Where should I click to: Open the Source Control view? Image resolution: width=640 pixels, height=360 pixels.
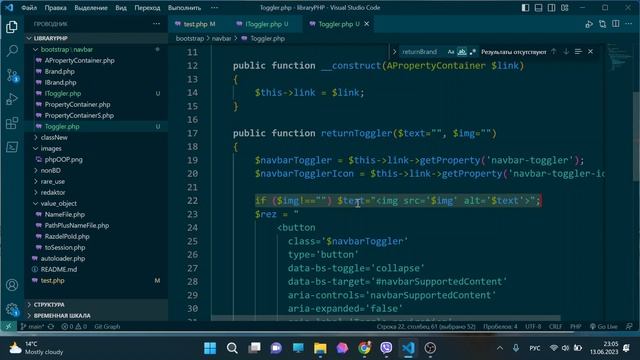[x=12, y=76]
